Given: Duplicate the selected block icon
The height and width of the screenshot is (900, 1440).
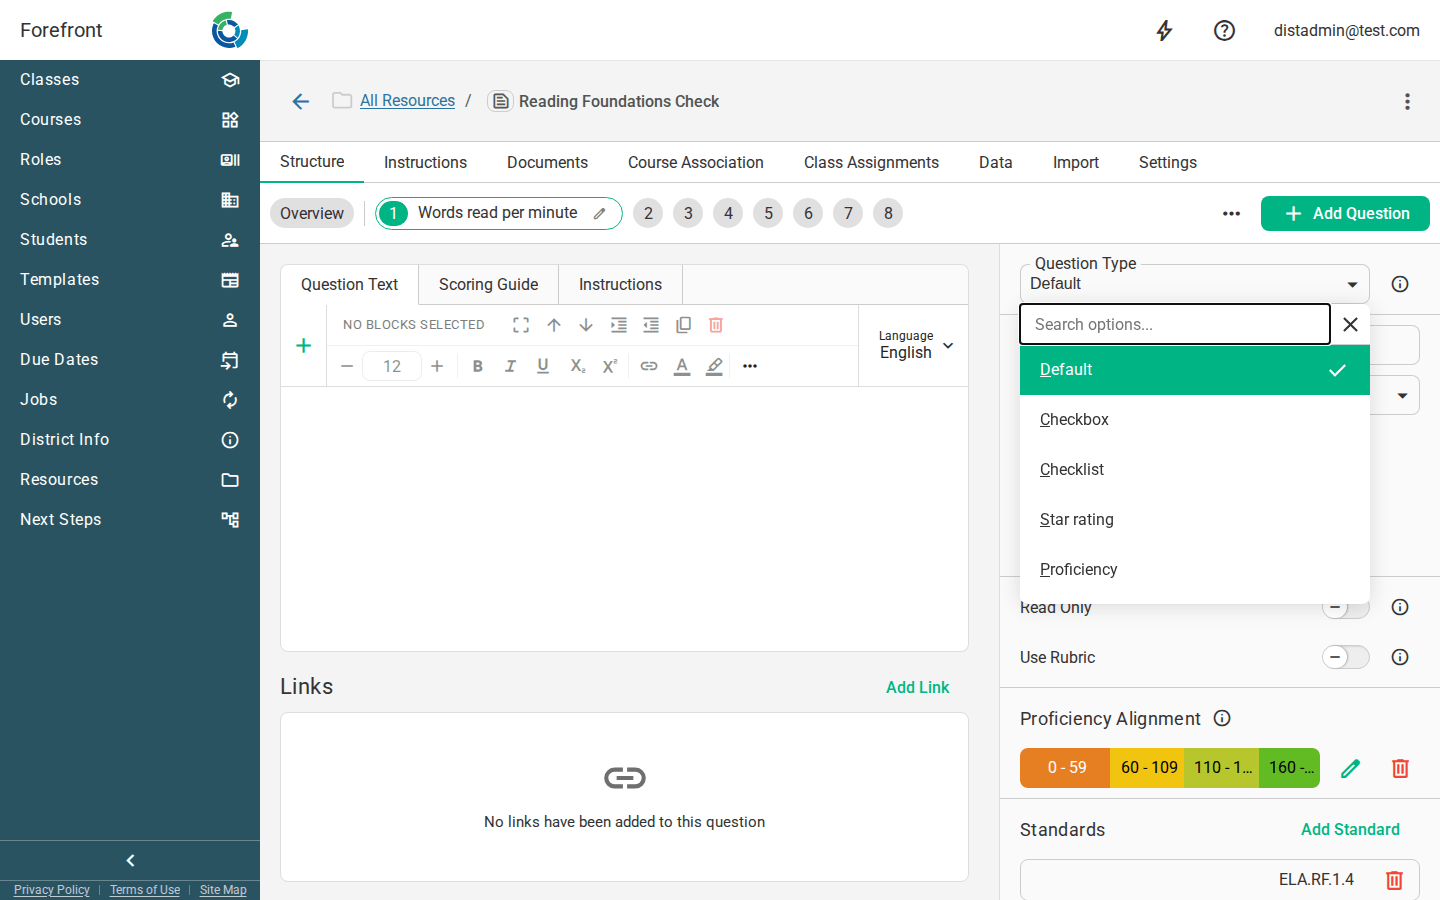Looking at the screenshot, I should 684,325.
